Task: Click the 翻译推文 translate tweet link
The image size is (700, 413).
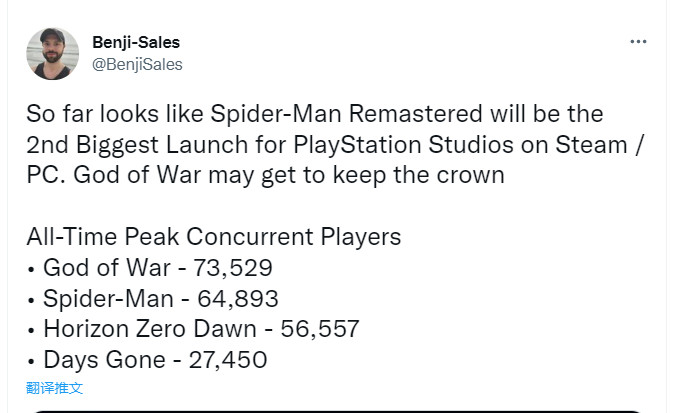Action: [x=55, y=387]
